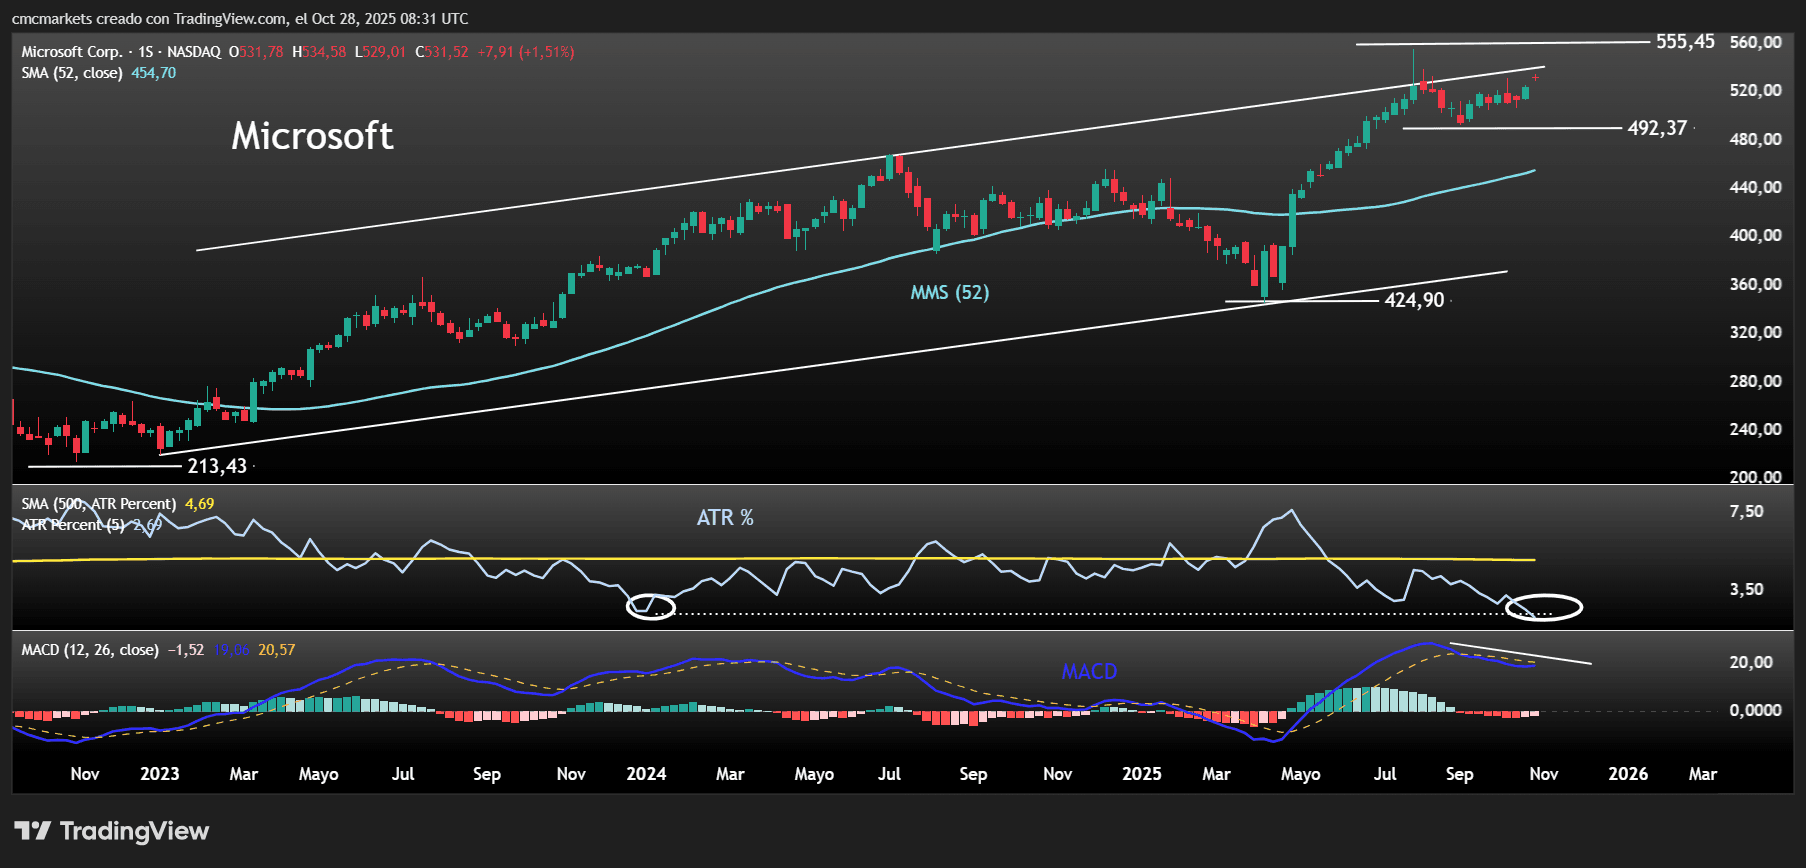This screenshot has height=868, width=1806.
Task: Click the MMS (52) moving average label
Action: coord(949,292)
